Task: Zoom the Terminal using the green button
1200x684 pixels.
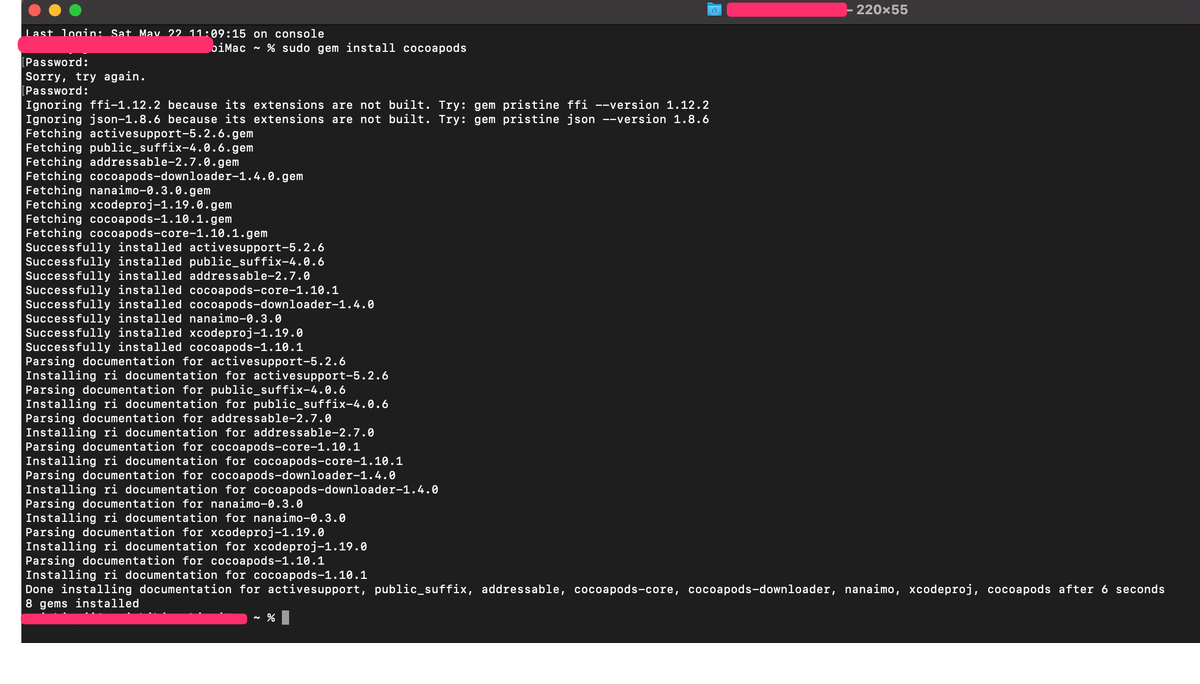Action: pyautogui.click(x=75, y=10)
